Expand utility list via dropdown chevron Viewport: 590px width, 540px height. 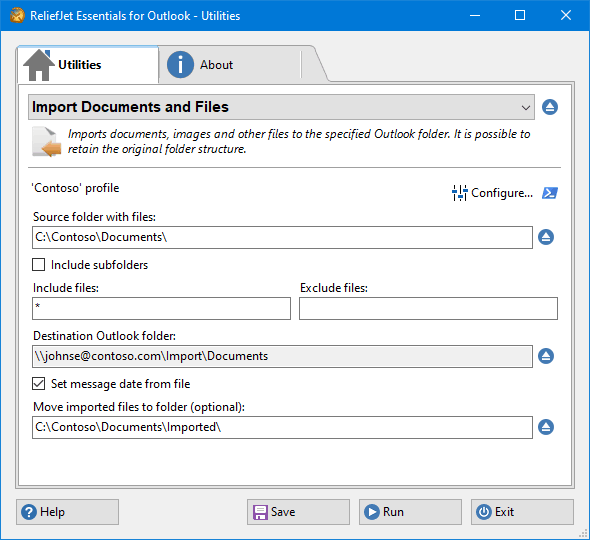(526, 108)
